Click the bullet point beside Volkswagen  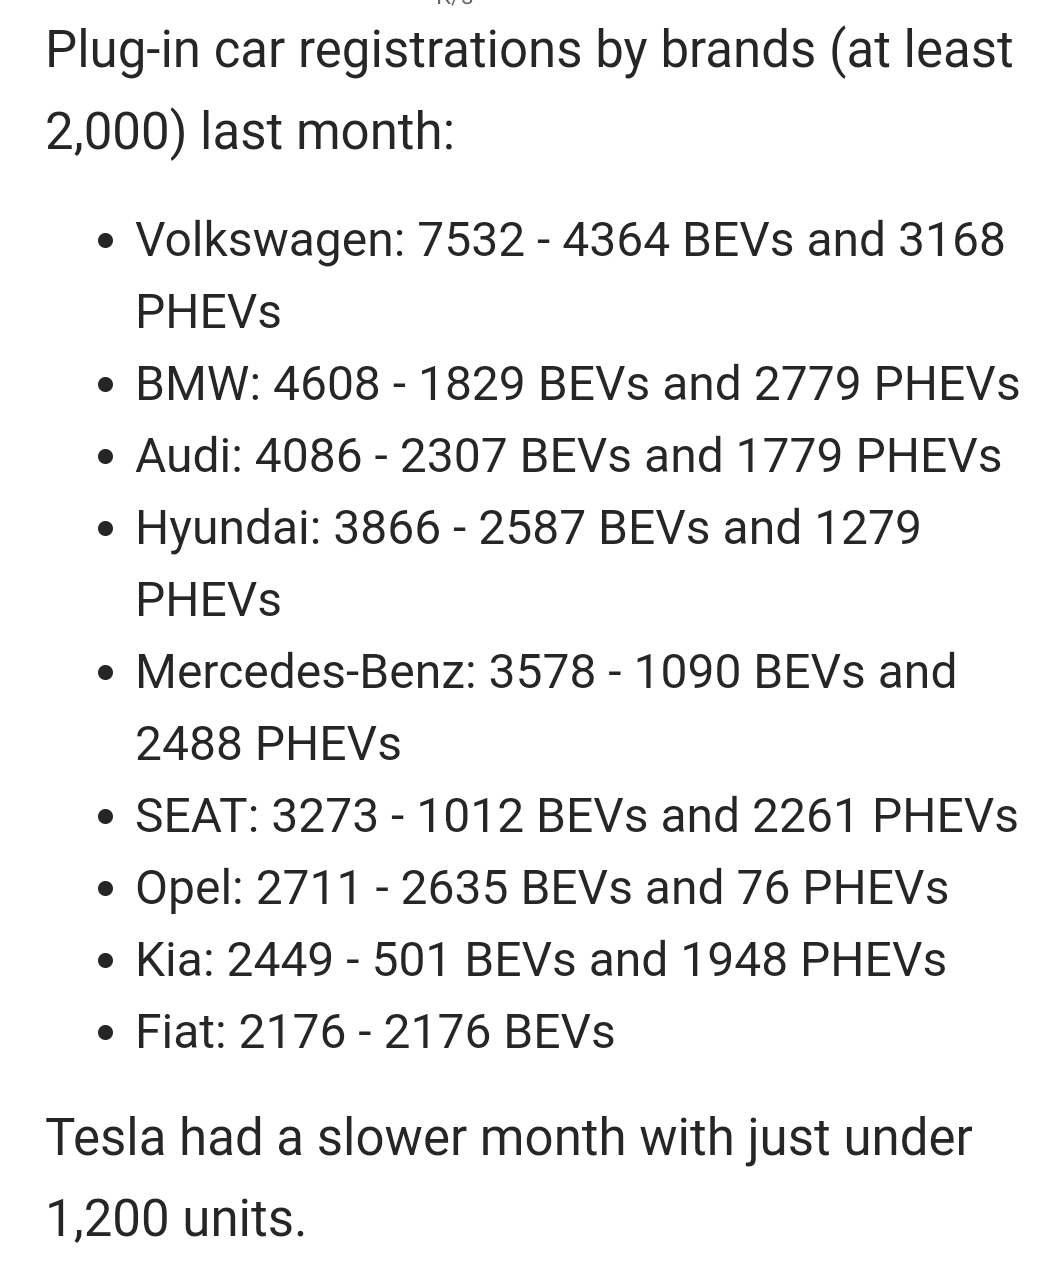click(x=106, y=242)
